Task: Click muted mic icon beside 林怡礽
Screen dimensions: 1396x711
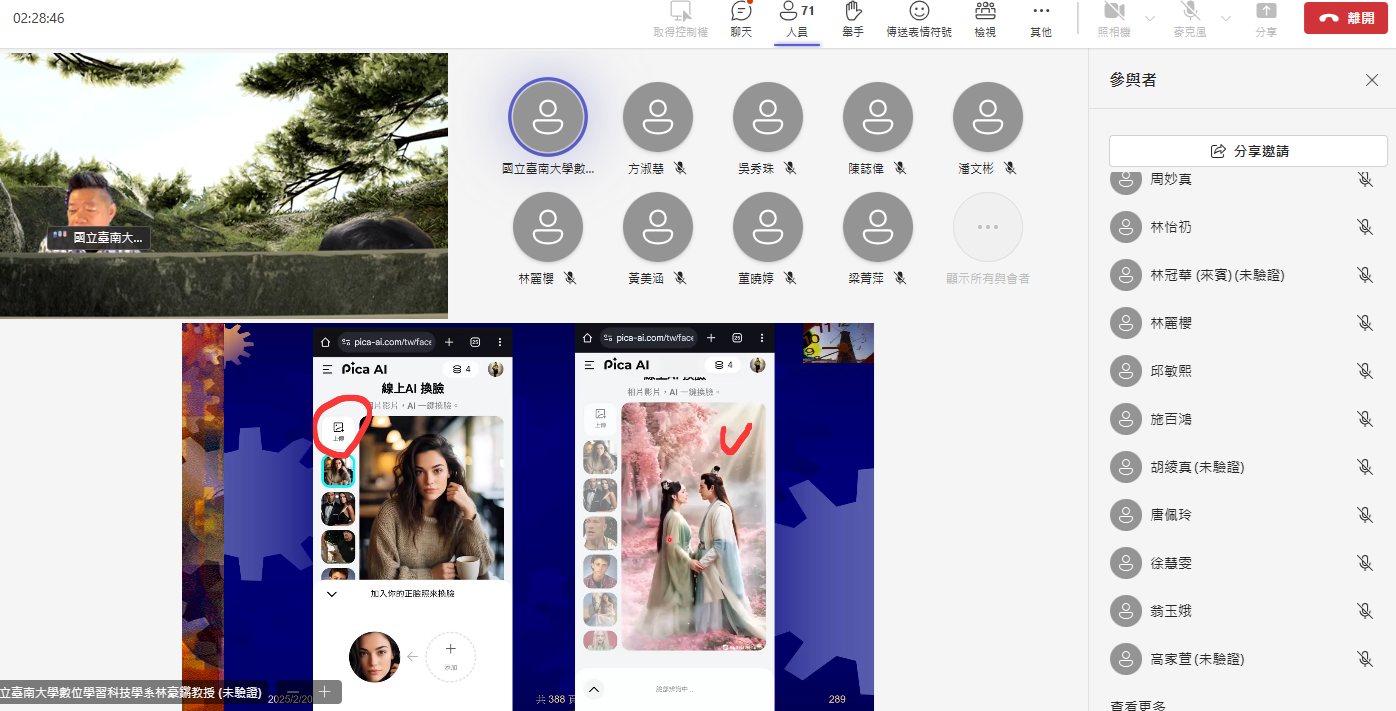Action: (1365, 227)
